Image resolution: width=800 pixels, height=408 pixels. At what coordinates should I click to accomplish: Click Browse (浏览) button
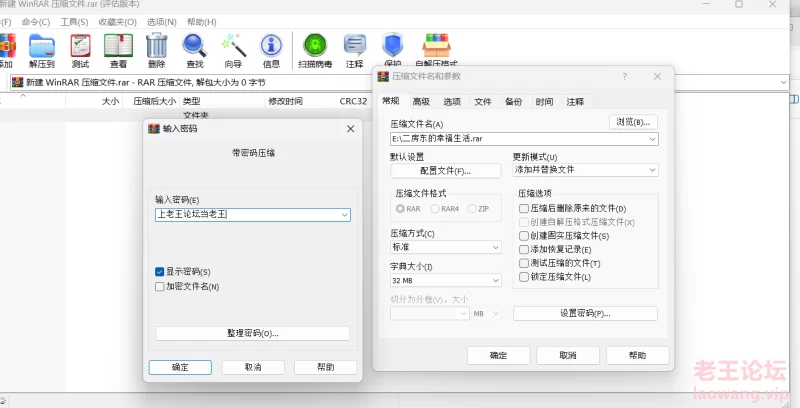point(633,122)
